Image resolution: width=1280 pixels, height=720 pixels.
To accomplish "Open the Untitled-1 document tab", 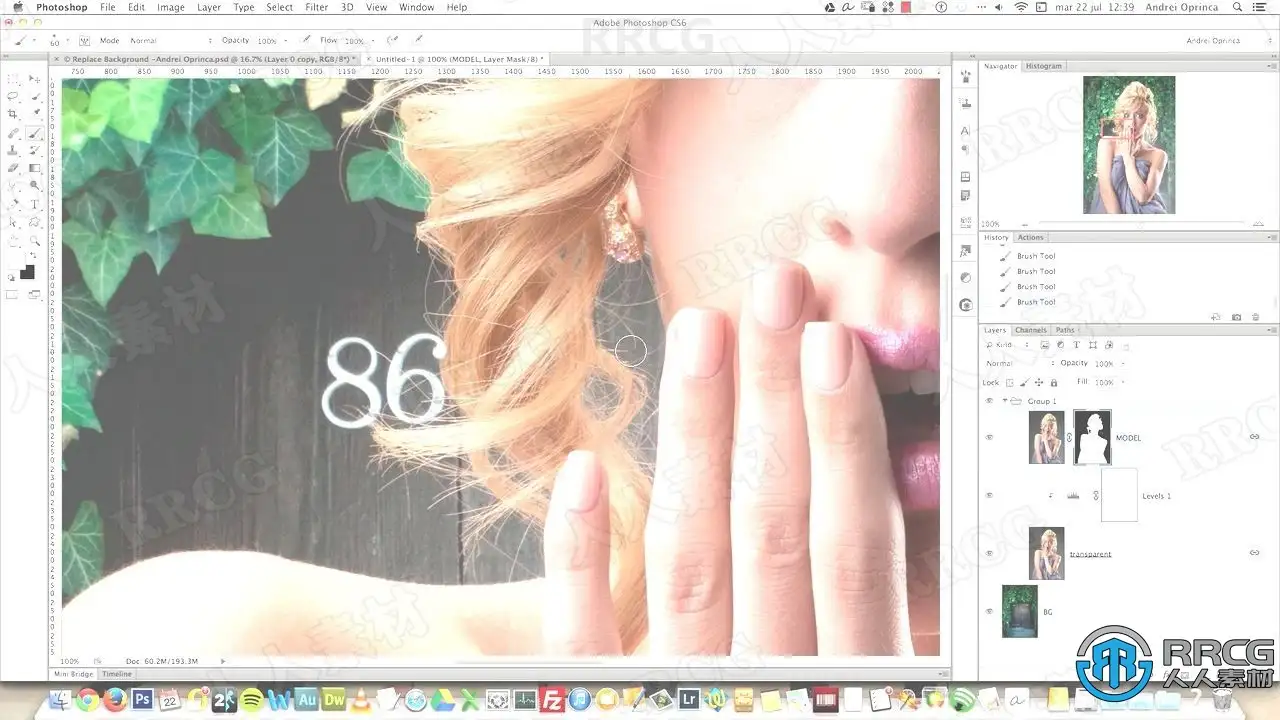I will (457, 59).
